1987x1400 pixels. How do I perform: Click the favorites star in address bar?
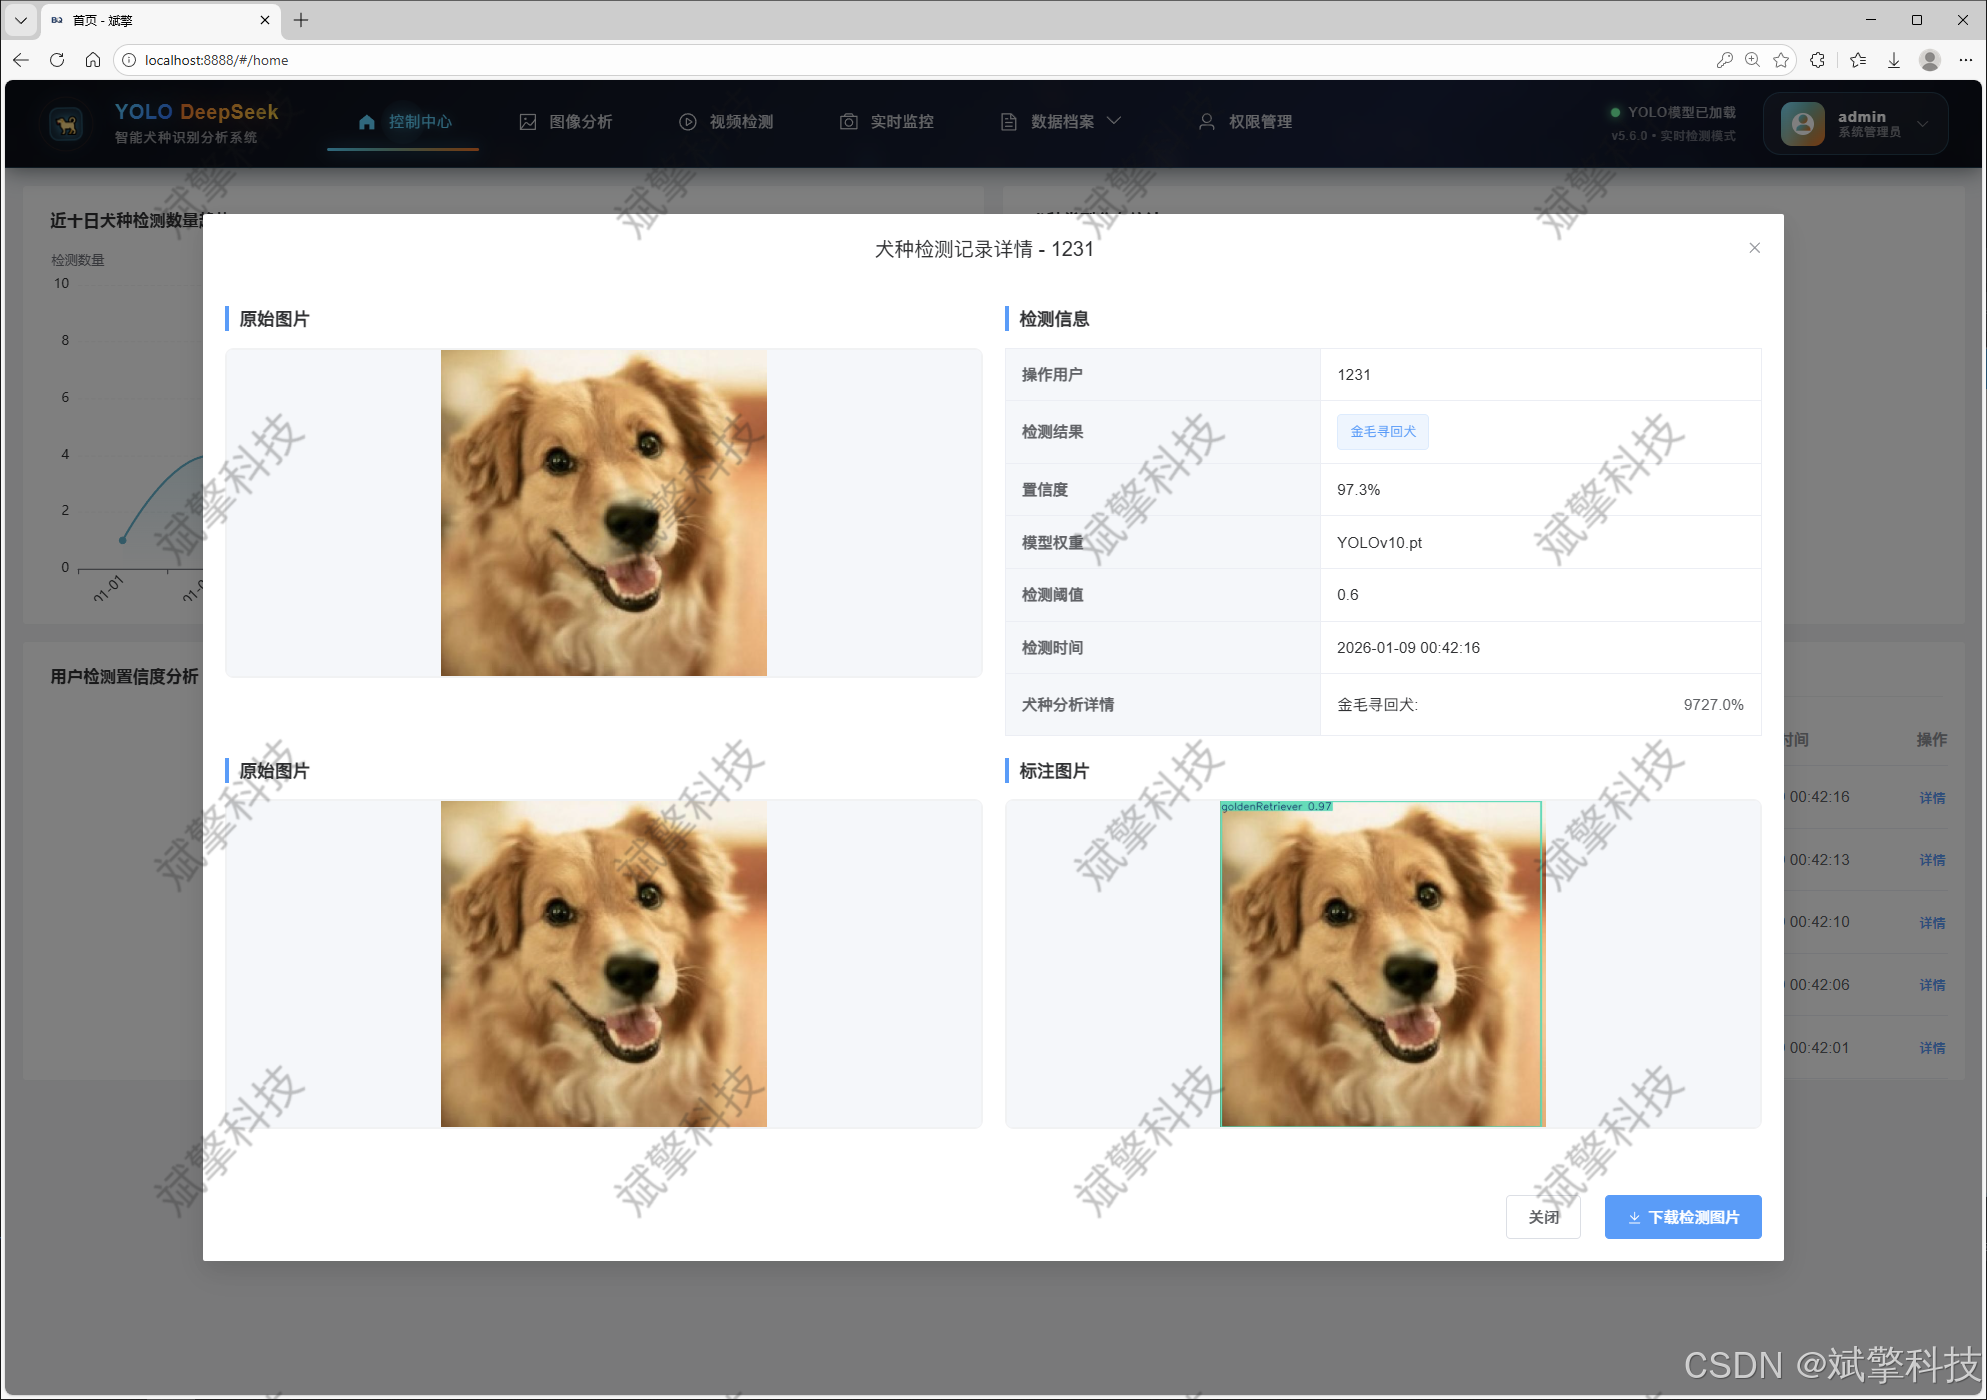click(x=1781, y=60)
